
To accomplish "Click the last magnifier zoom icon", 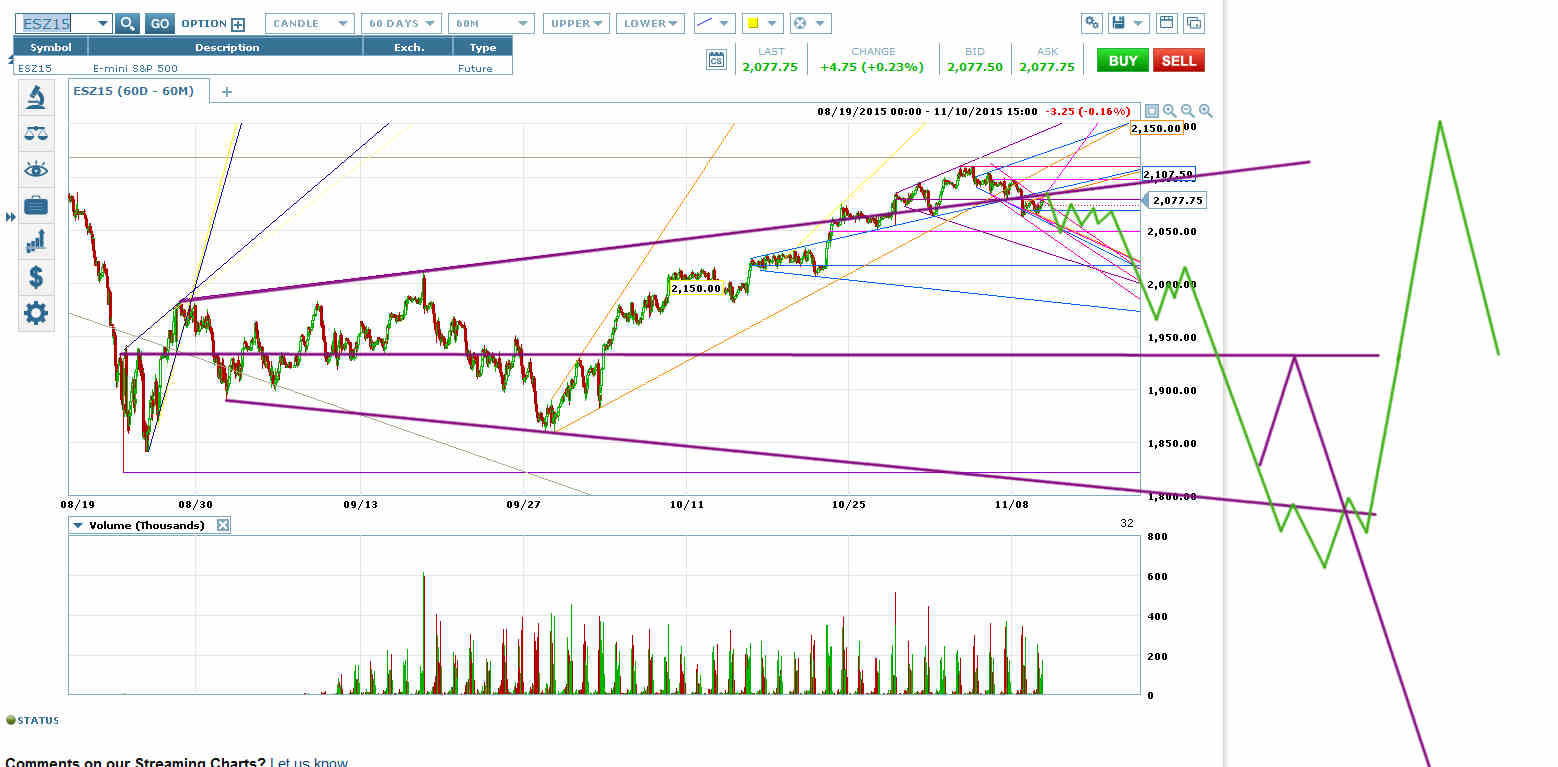I will 1206,111.
